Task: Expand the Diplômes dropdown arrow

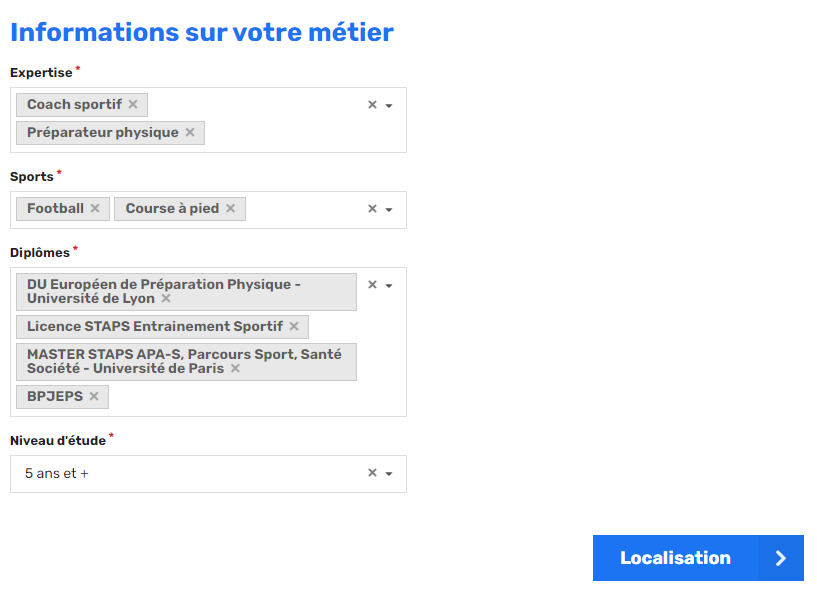Action: click(389, 286)
